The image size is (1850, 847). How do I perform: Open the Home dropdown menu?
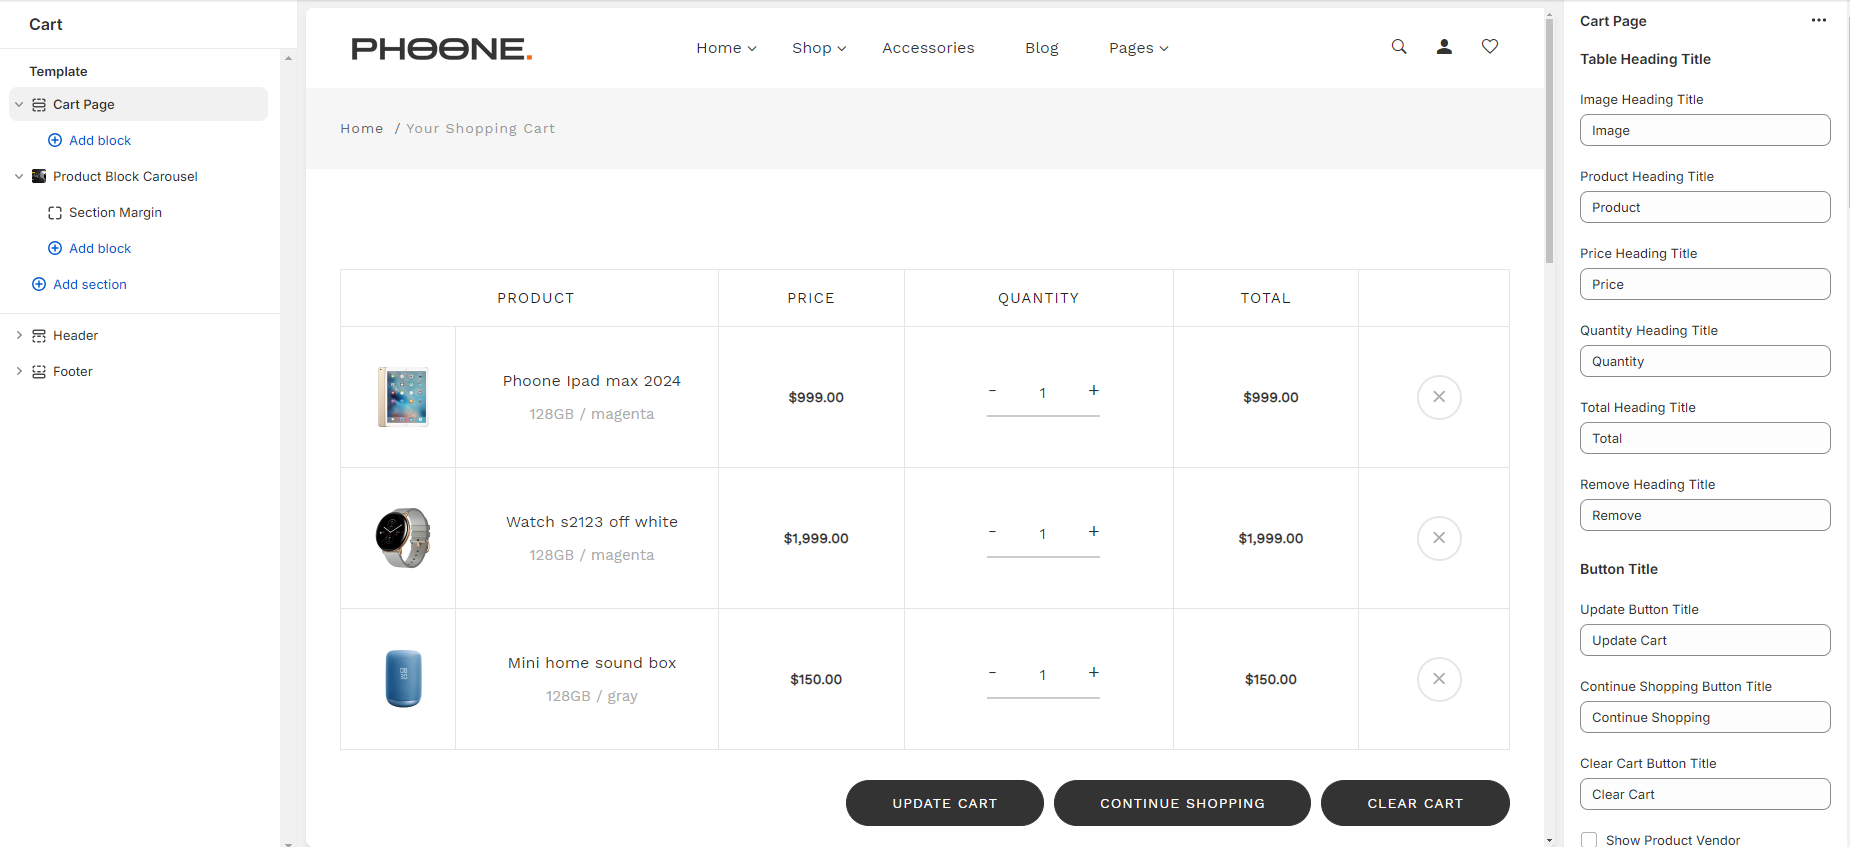(726, 48)
